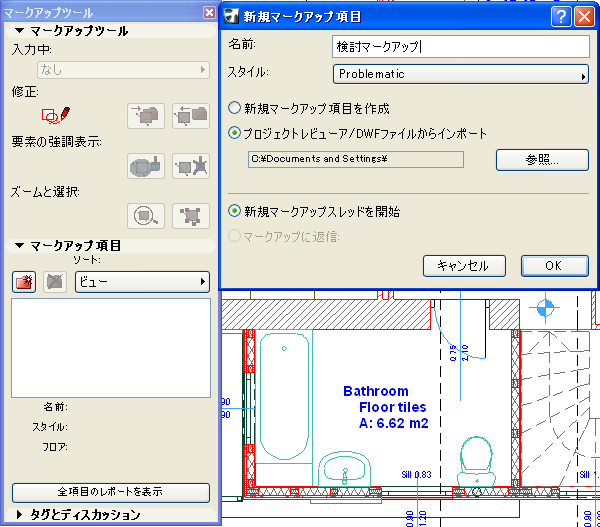Click the bathtub symbol in floor plan
Viewport: 600px width, 527px height.
tap(284, 396)
